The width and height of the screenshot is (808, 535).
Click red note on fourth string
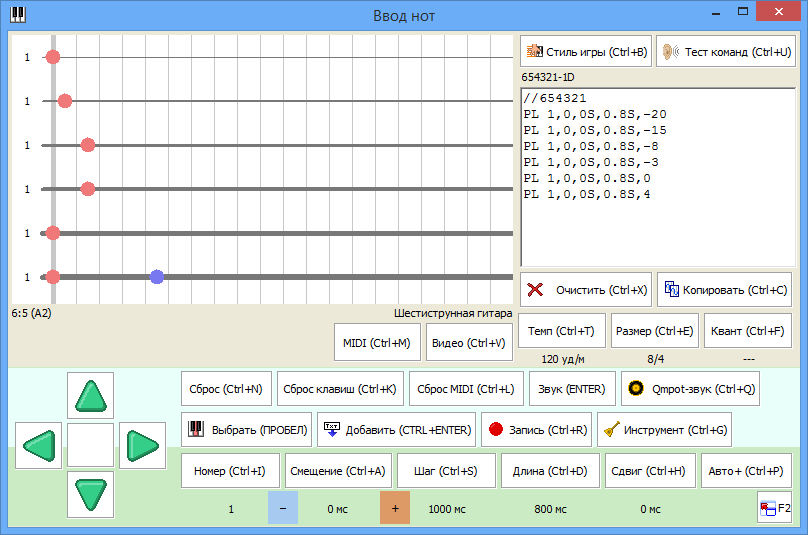click(x=88, y=189)
